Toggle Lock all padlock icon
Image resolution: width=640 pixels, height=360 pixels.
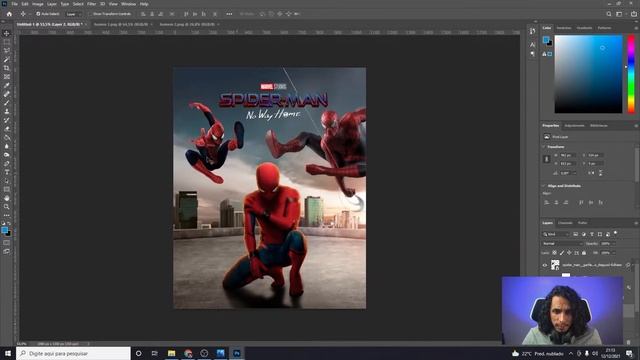[584, 253]
